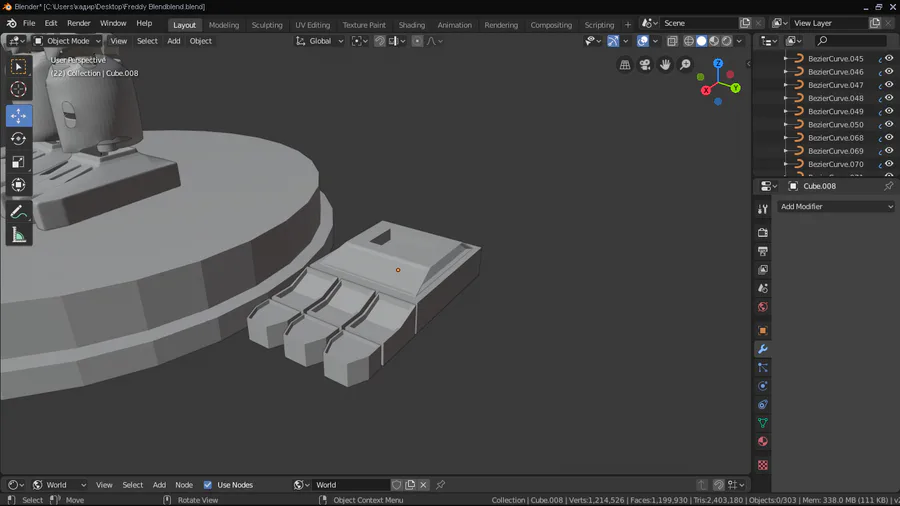Toggle perspective/orthographic grid icon
The width and height of the screenshot is (900, 506).
click(x=625, y=65)
